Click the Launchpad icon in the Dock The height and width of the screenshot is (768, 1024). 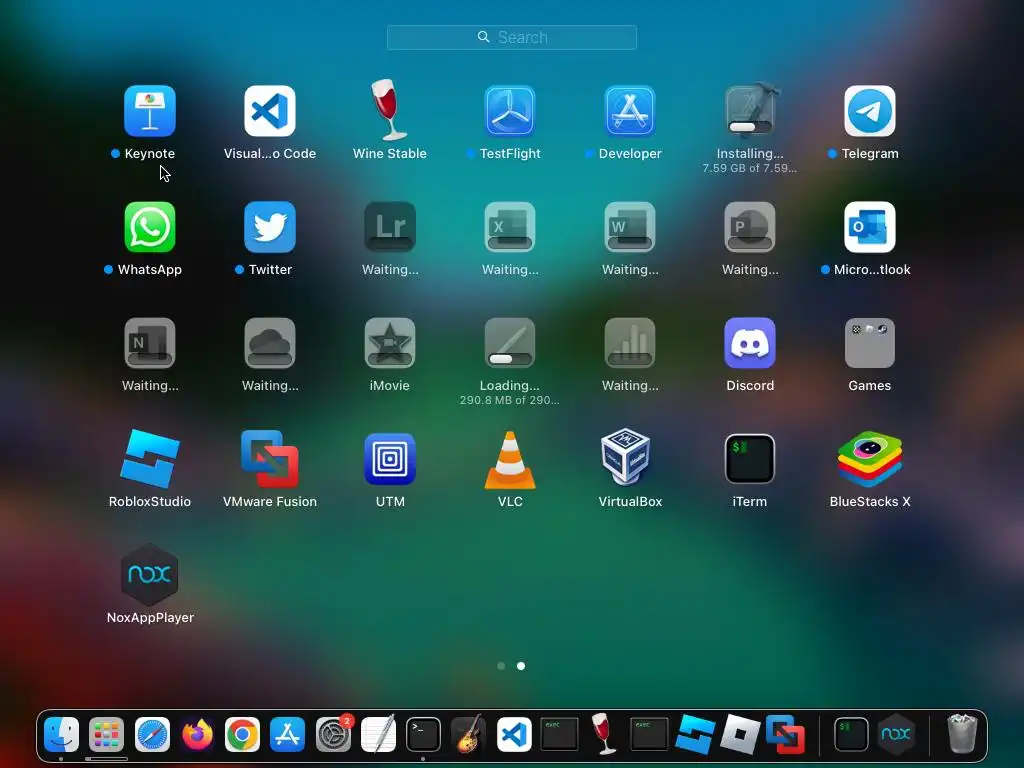tap(106, 735)
